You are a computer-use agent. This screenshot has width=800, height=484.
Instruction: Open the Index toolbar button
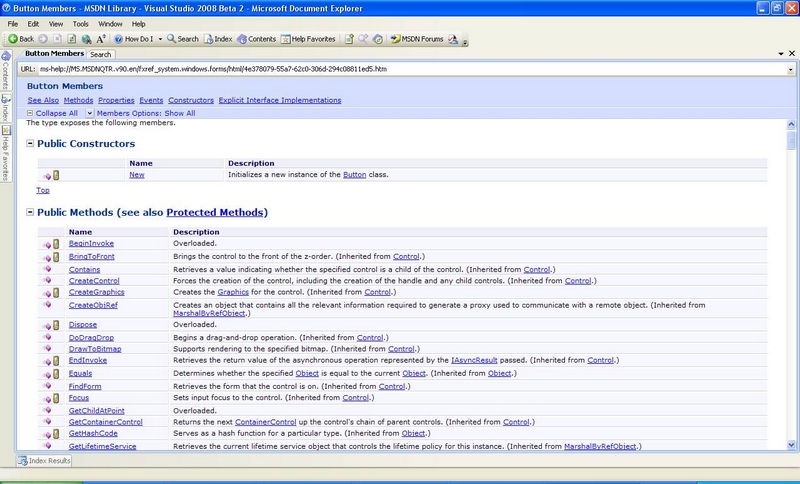pos(216,39)
